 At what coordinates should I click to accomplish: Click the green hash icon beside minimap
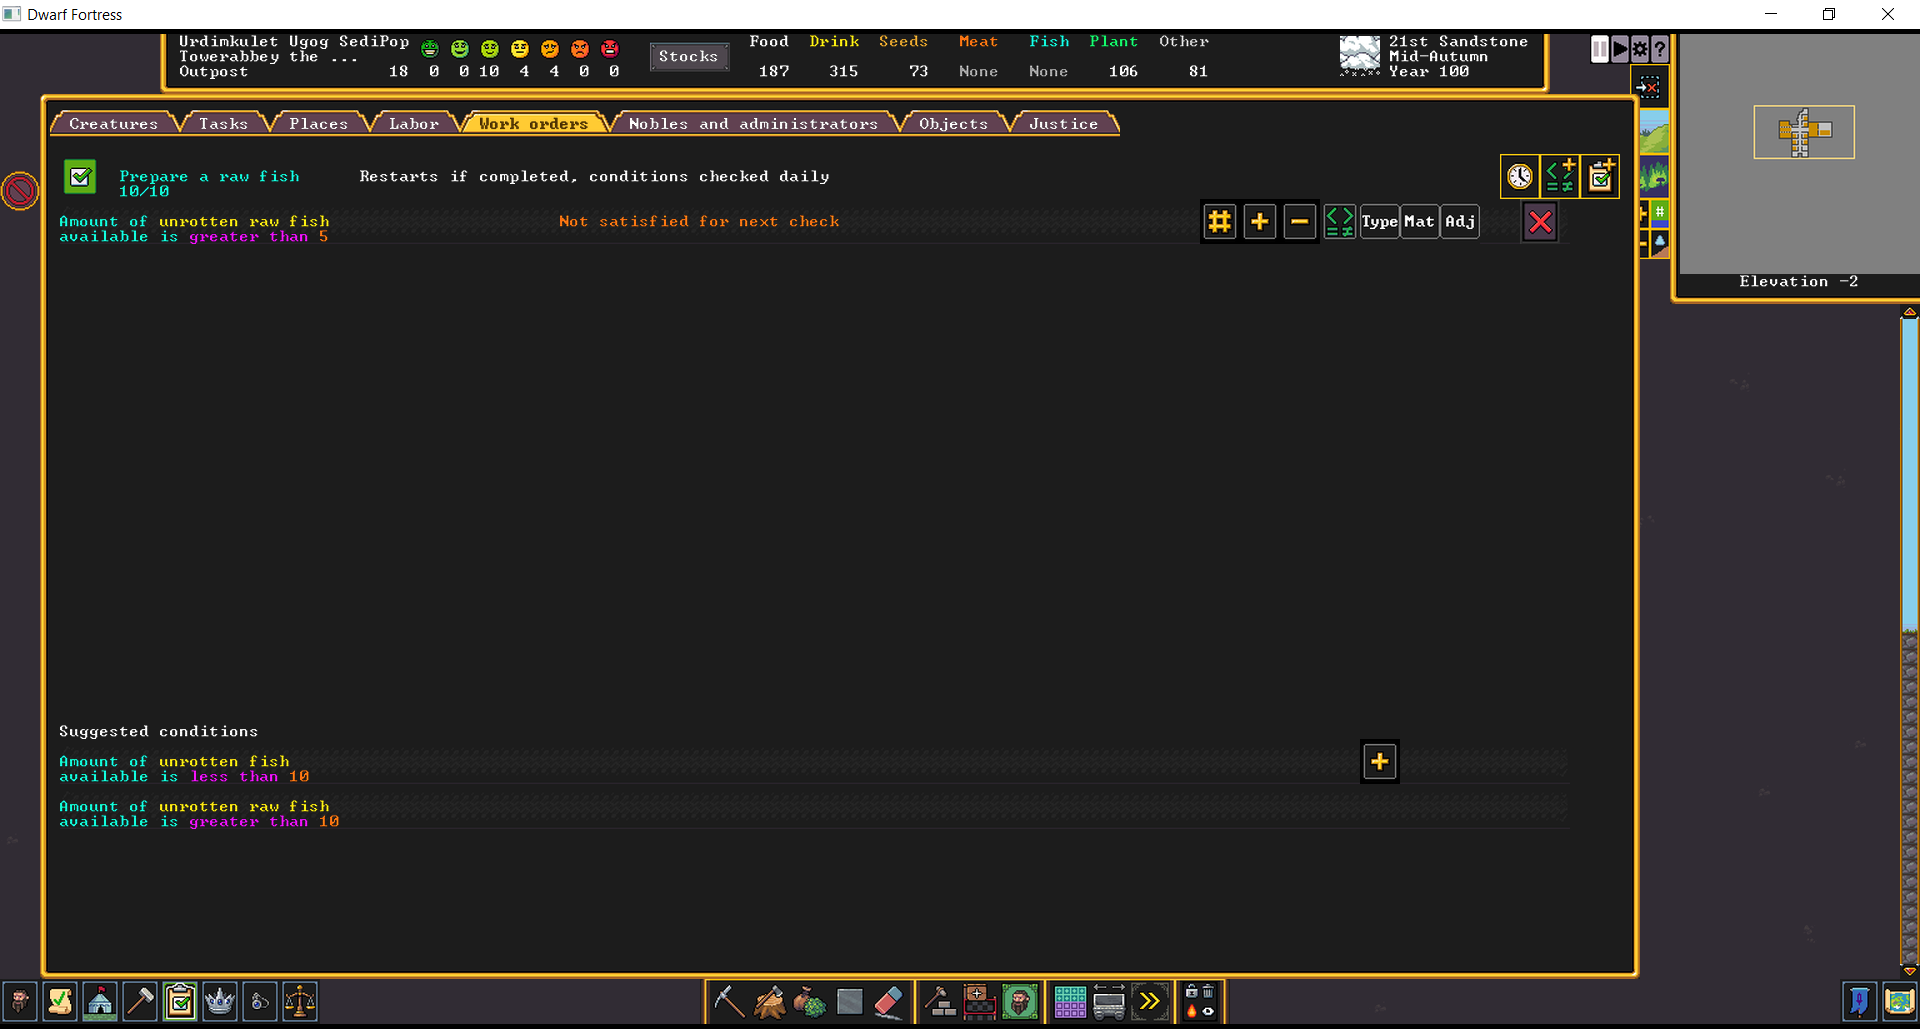[1660, 212]
